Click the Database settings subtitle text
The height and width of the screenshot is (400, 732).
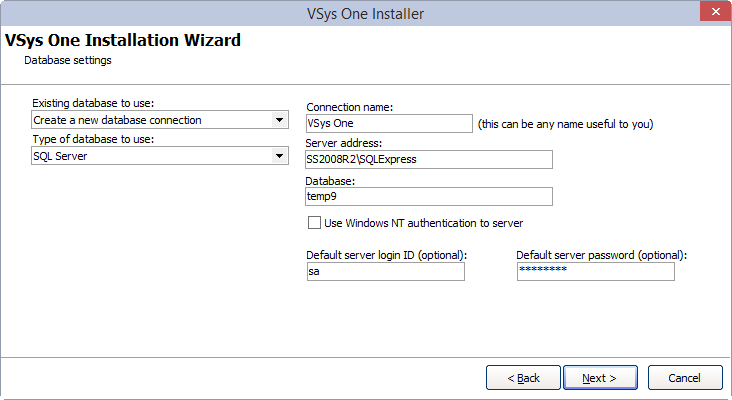(68, 60)
